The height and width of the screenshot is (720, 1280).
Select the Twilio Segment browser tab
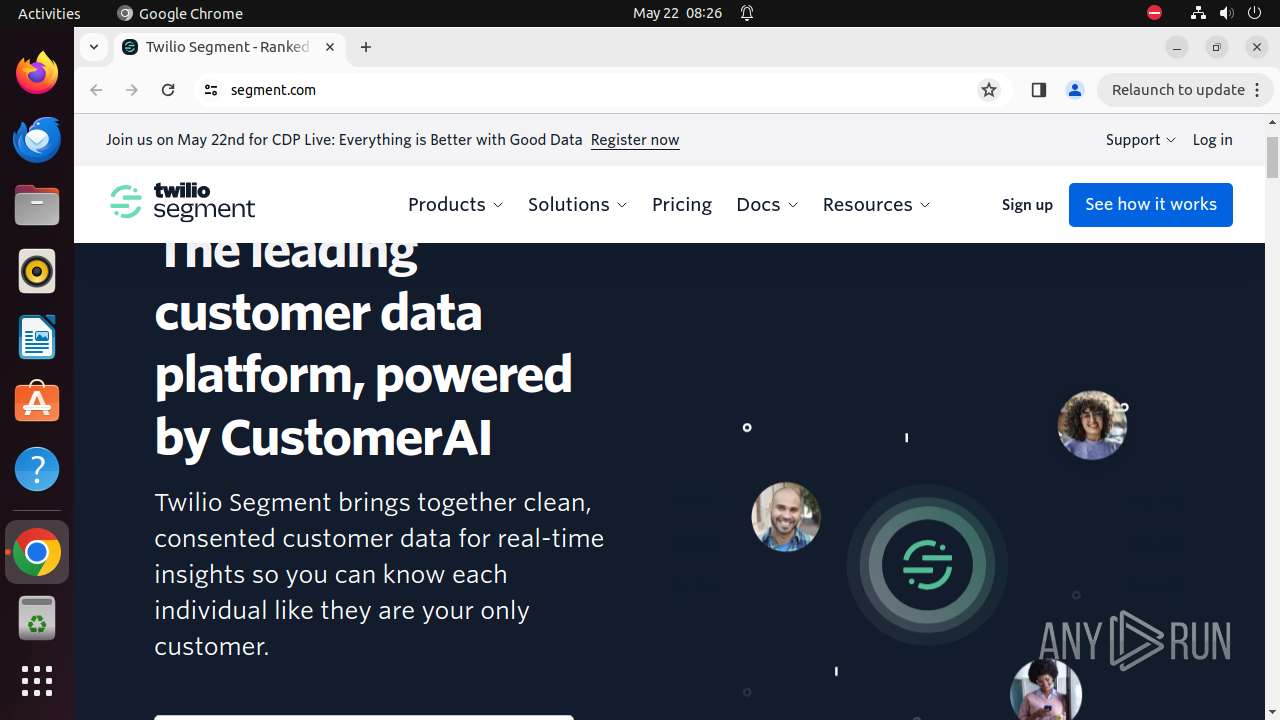(230, 47)
